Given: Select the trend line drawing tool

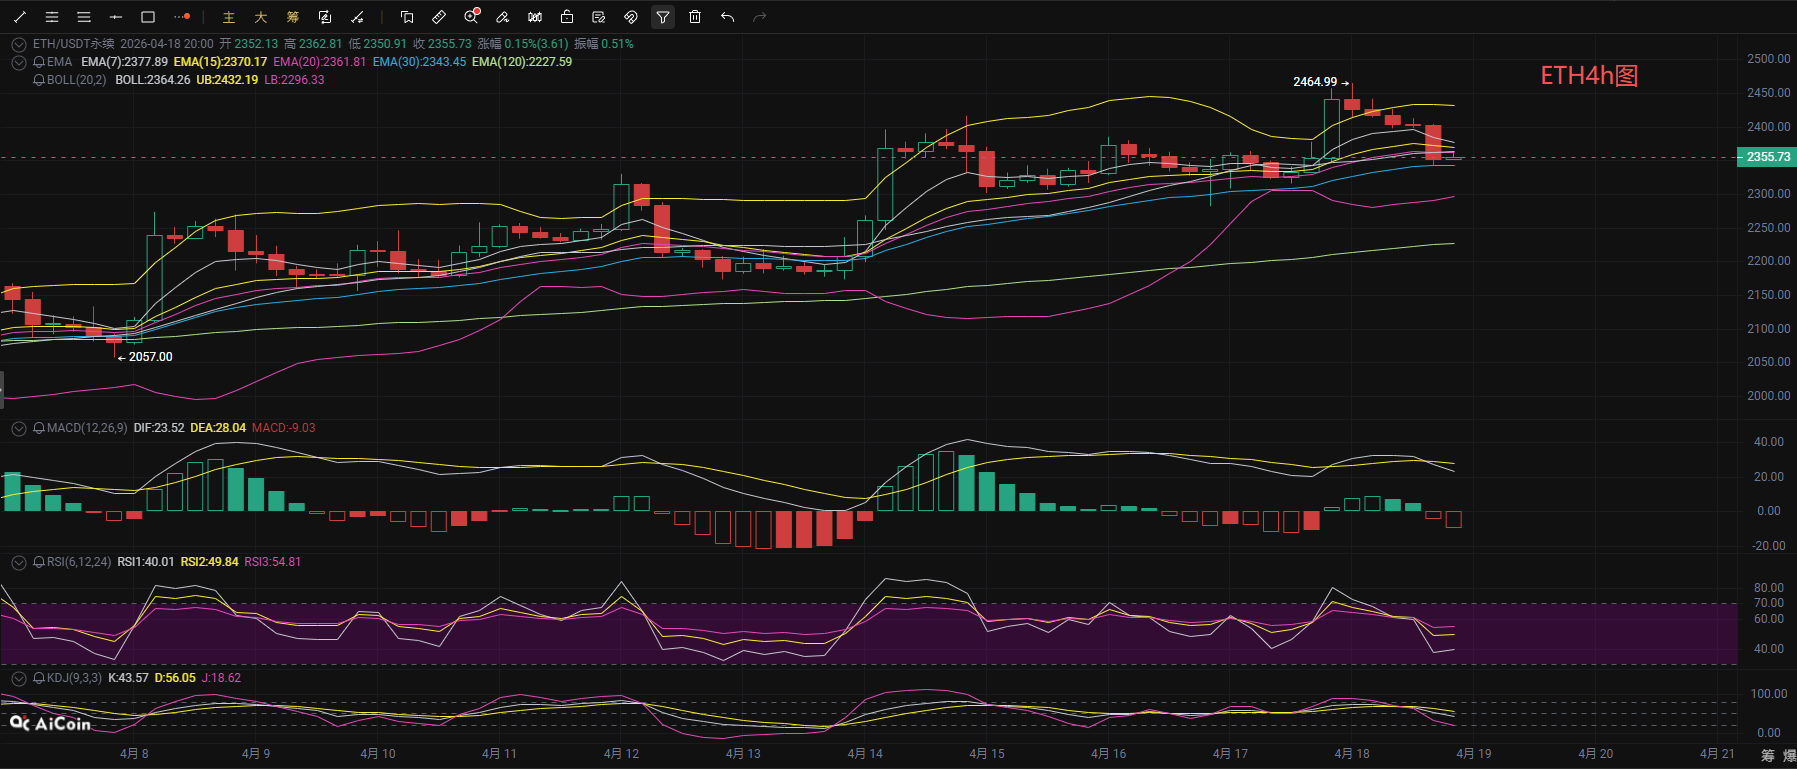Looking at the screenshot, I should click(x=20, y=17).
